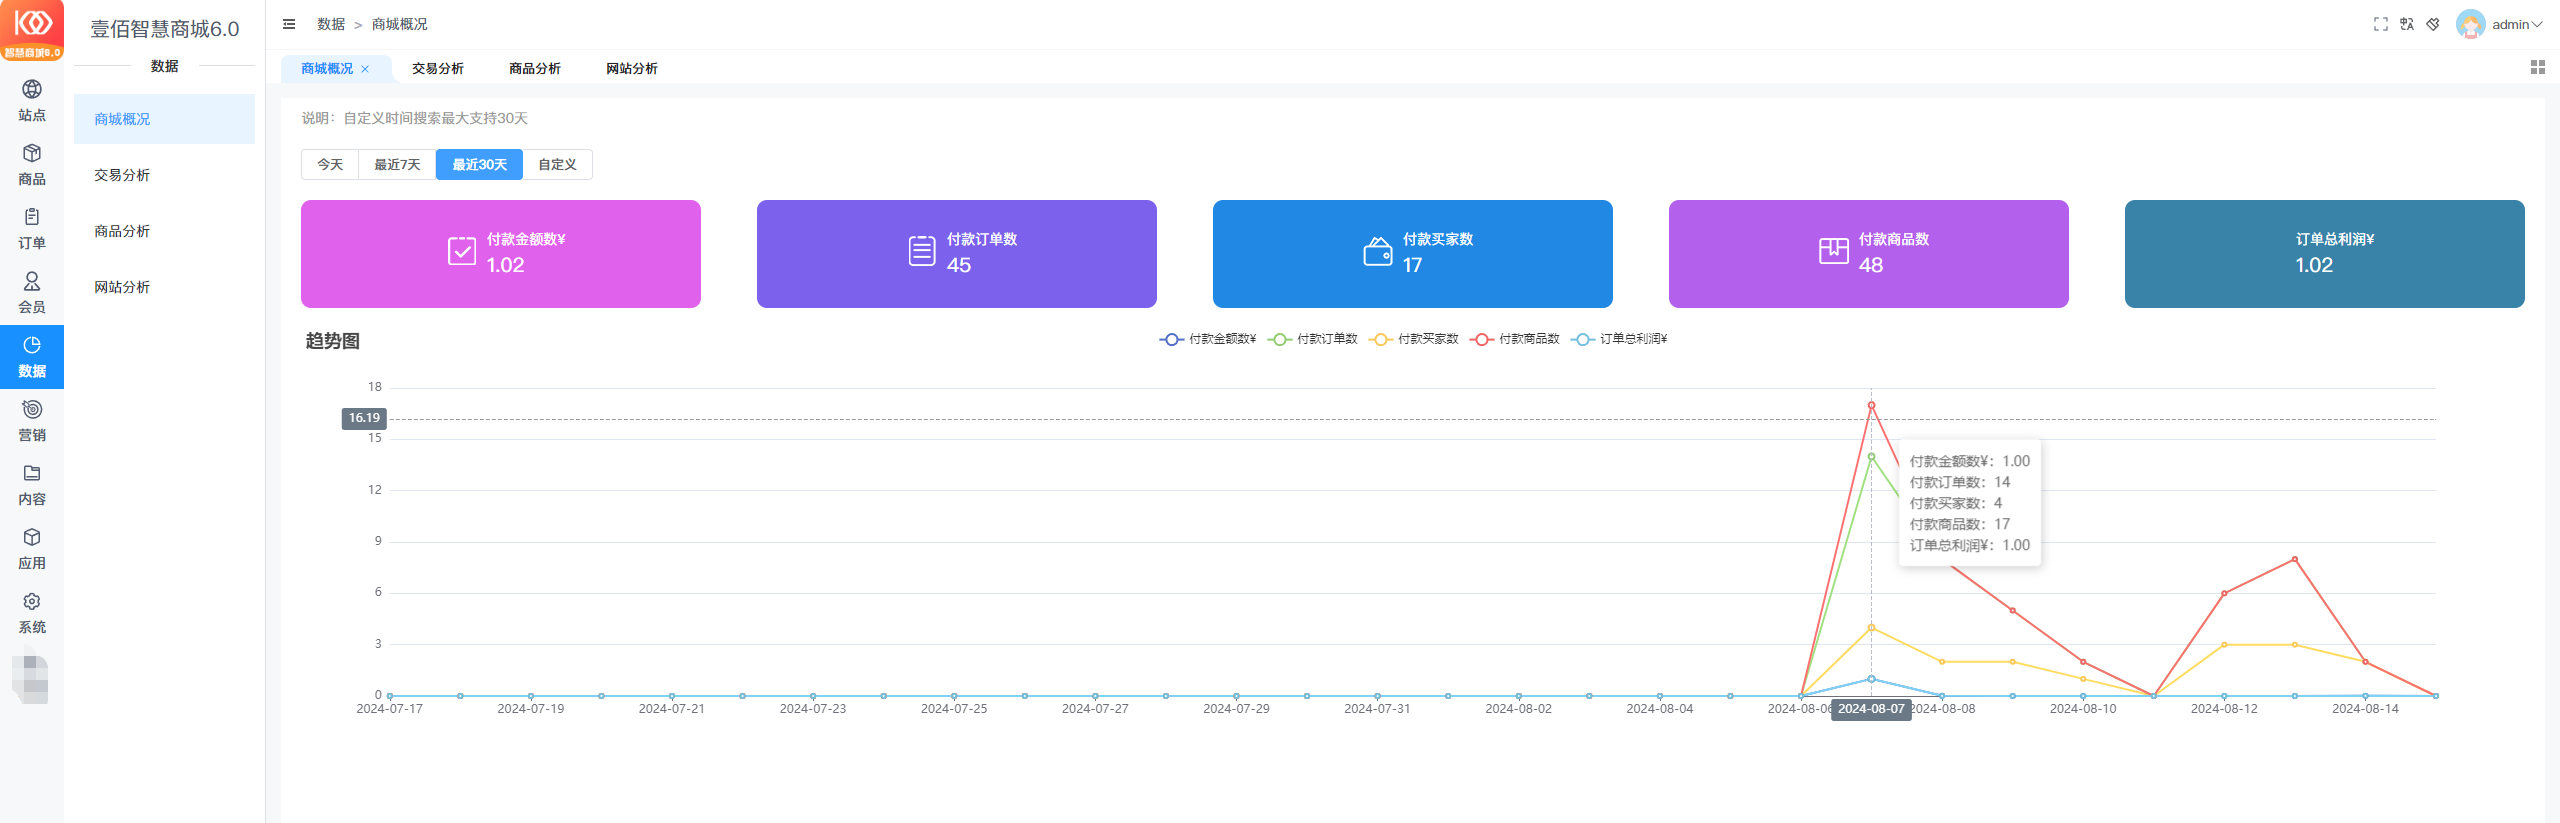This screenshot has width=2560, height=823.
Task: Close the 商城概况 tab
Action: coord(365,69)
